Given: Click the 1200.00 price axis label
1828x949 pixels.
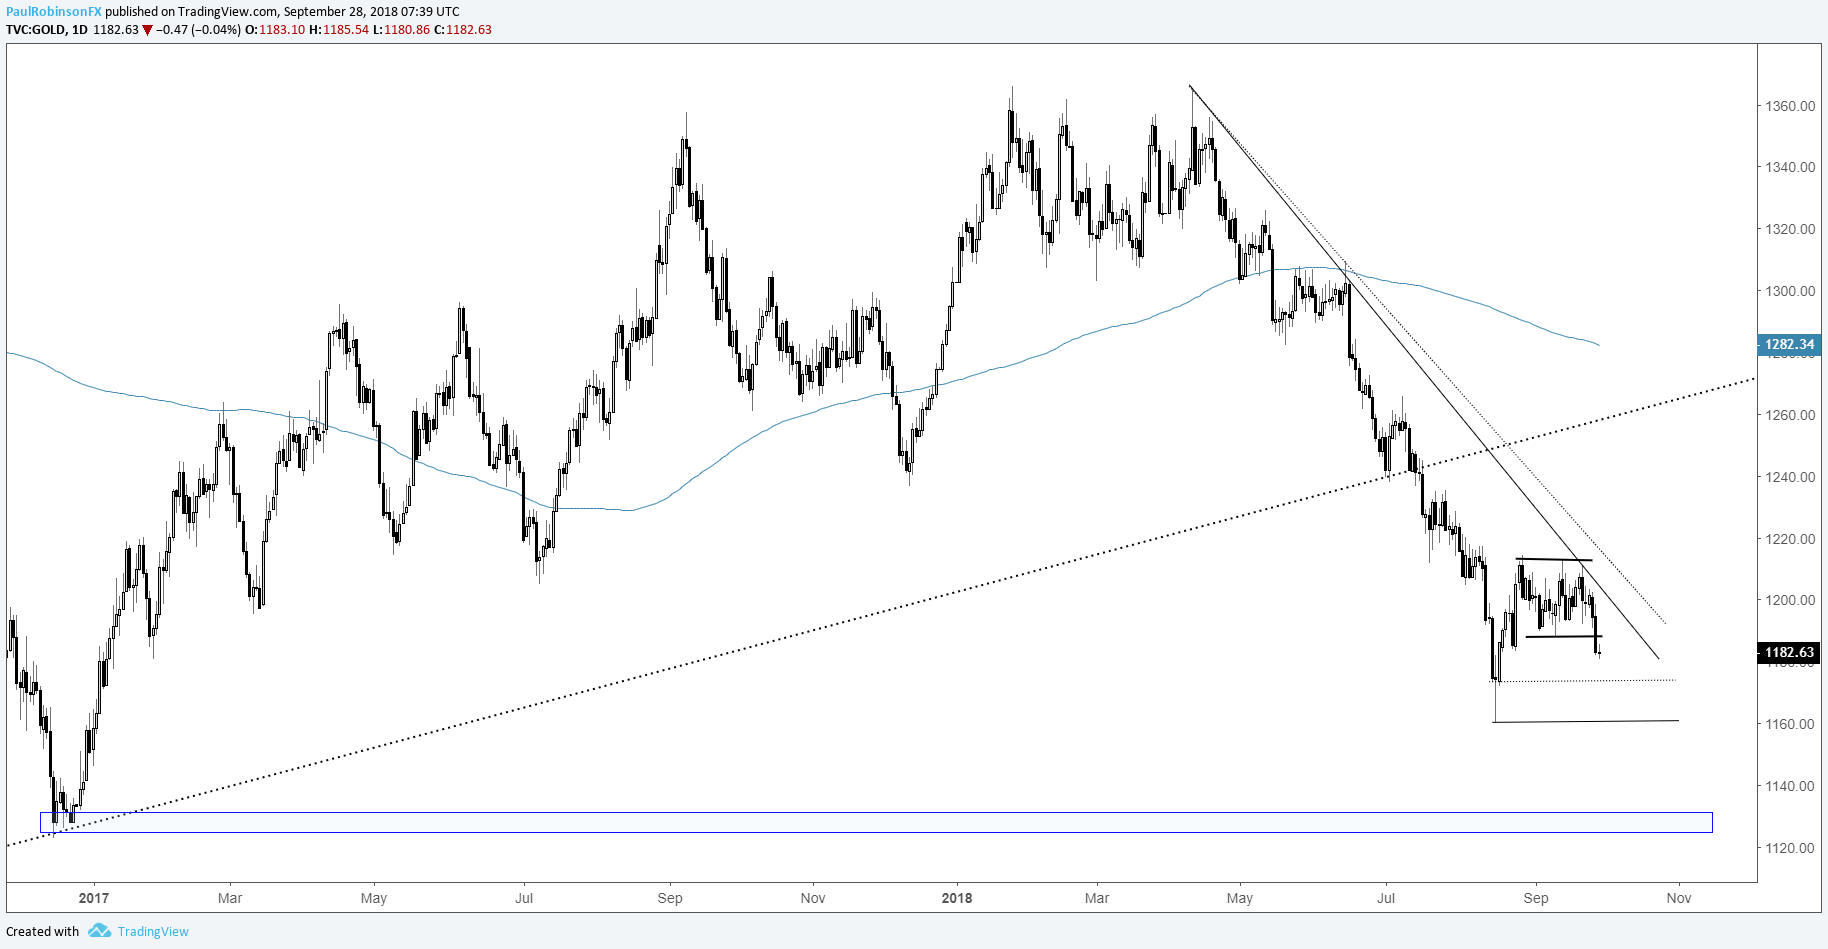Looking at the screenshot, I should coord(1790,600).
